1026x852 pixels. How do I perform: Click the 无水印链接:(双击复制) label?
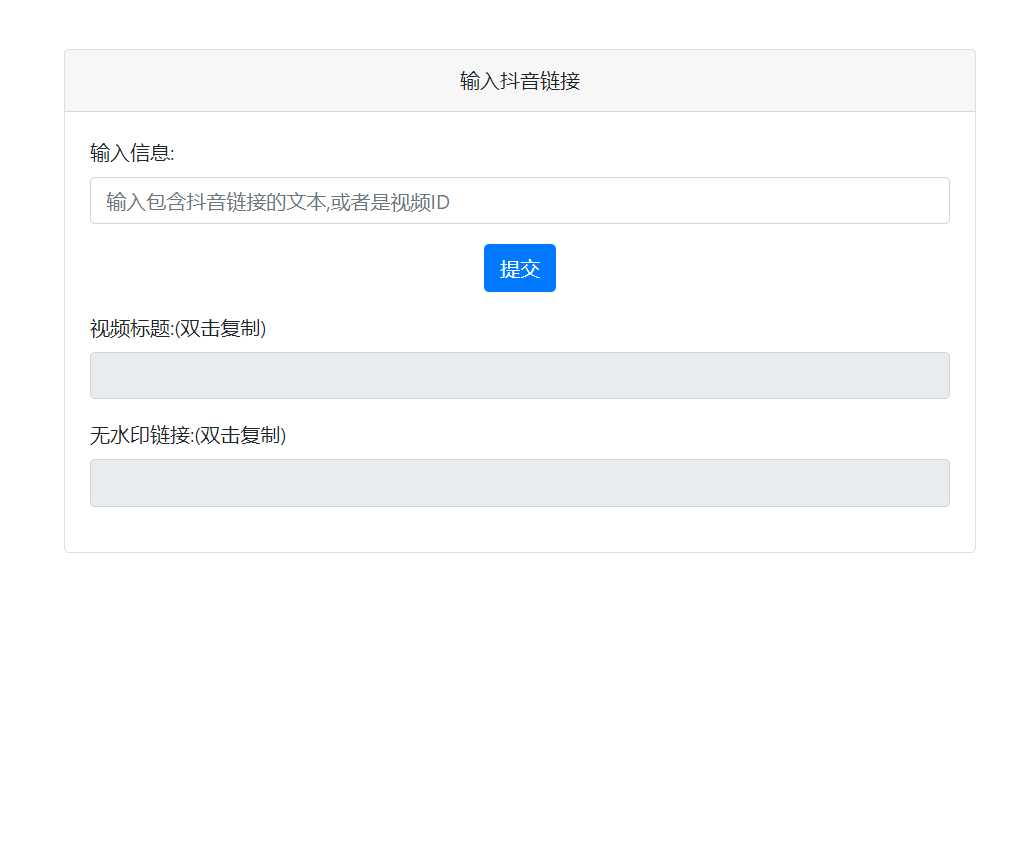[187, 436]
